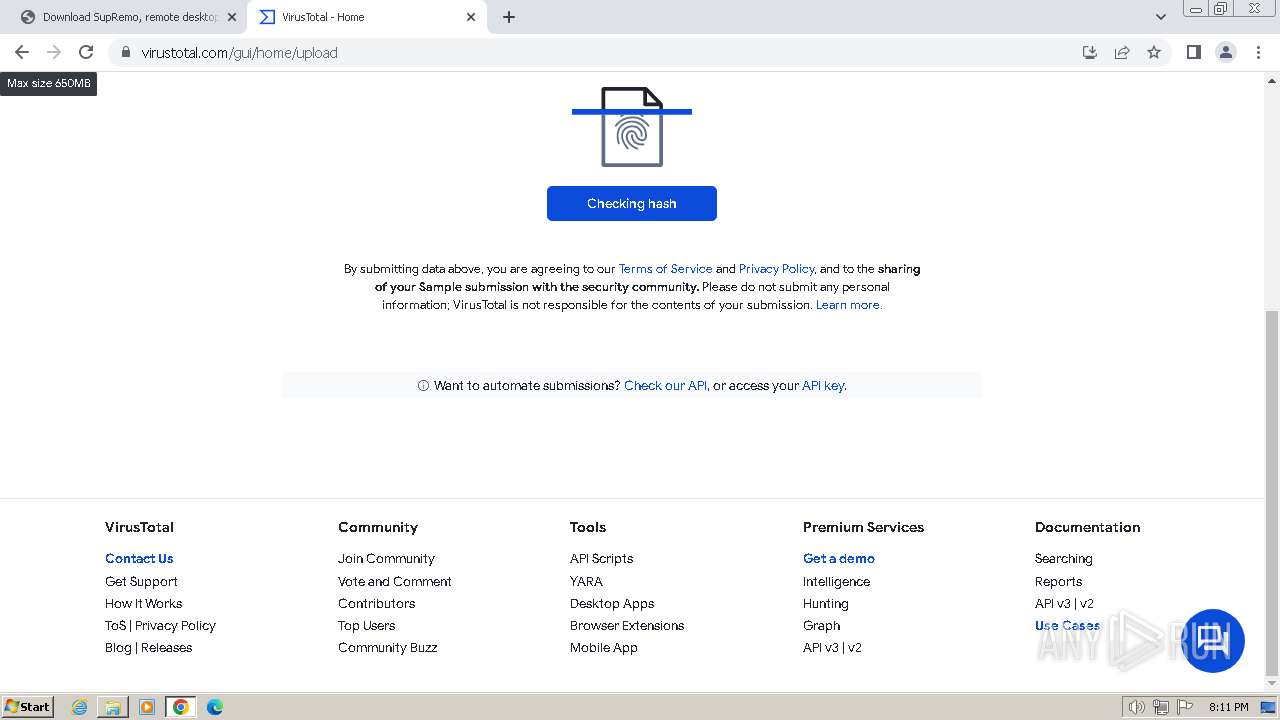Close the VirusTotal - Home tab
The width and height of the screenshot is (1280, 720).
tap(471, 17)
